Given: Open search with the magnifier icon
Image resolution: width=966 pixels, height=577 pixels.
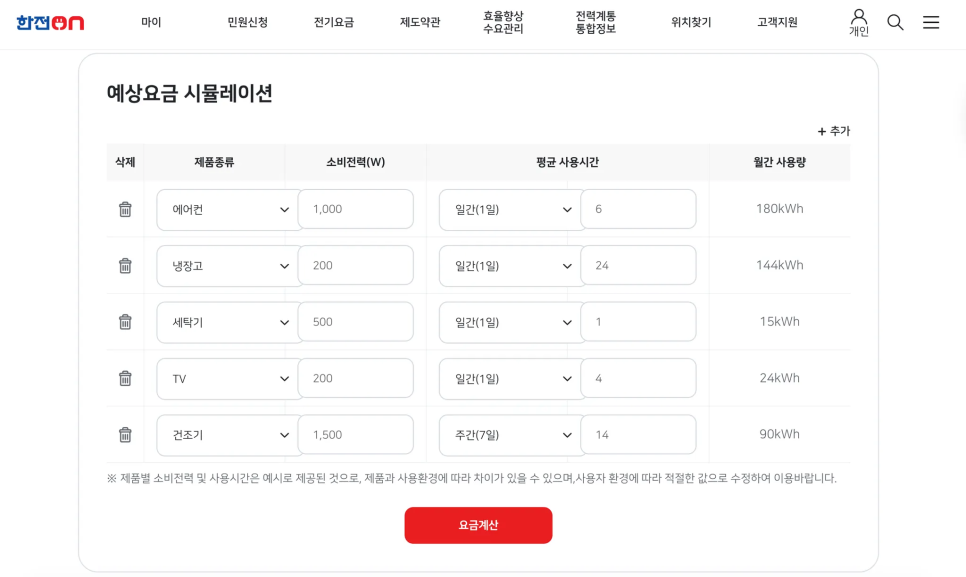Looking at the screenshot, I should 895,21.
